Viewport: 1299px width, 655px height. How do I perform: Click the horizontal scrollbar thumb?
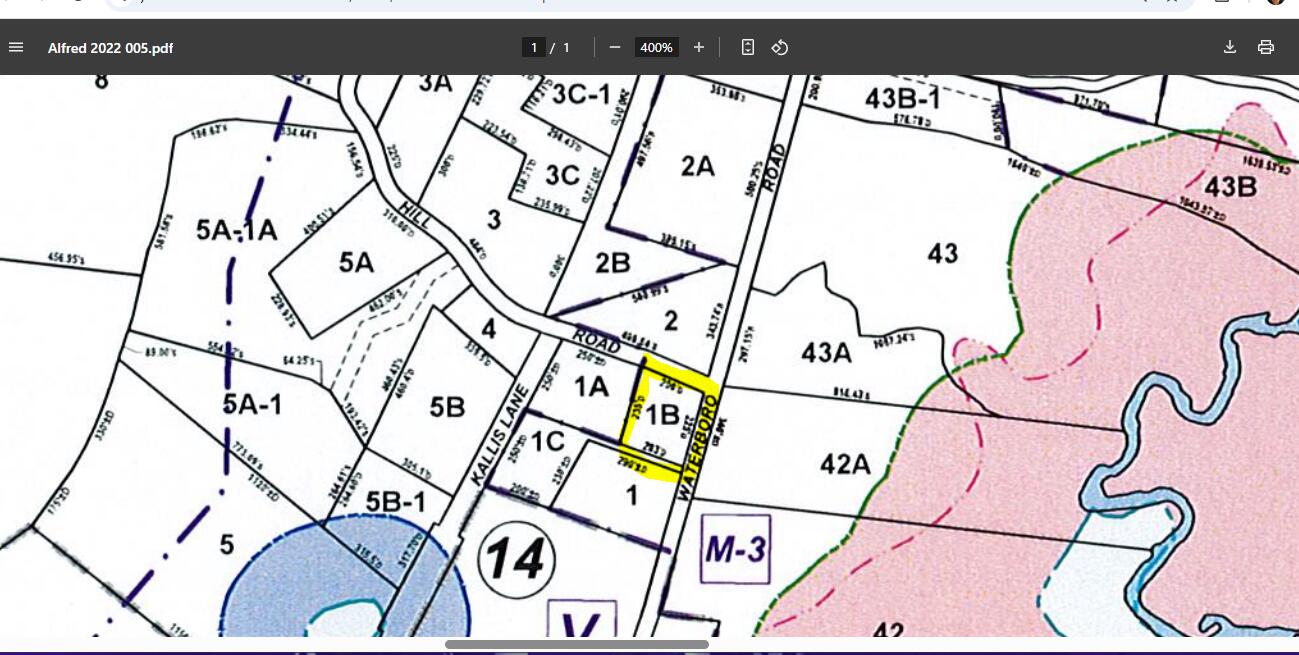(x=577, y=644)
